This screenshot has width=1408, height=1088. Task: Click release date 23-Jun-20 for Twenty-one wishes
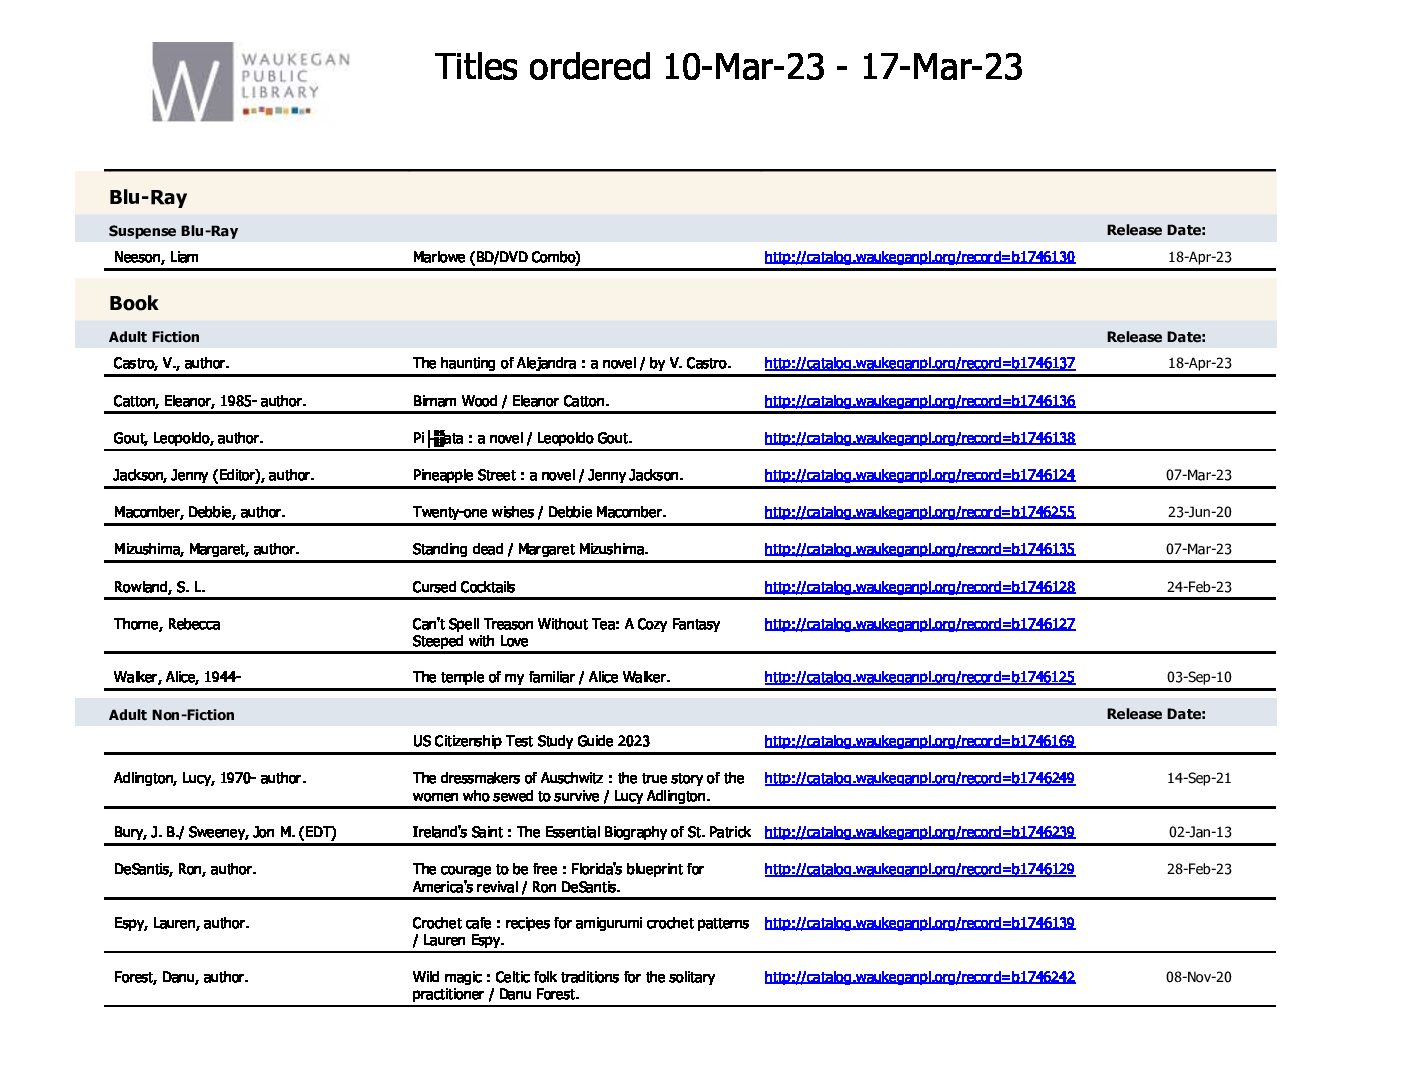click(1199, 512)
